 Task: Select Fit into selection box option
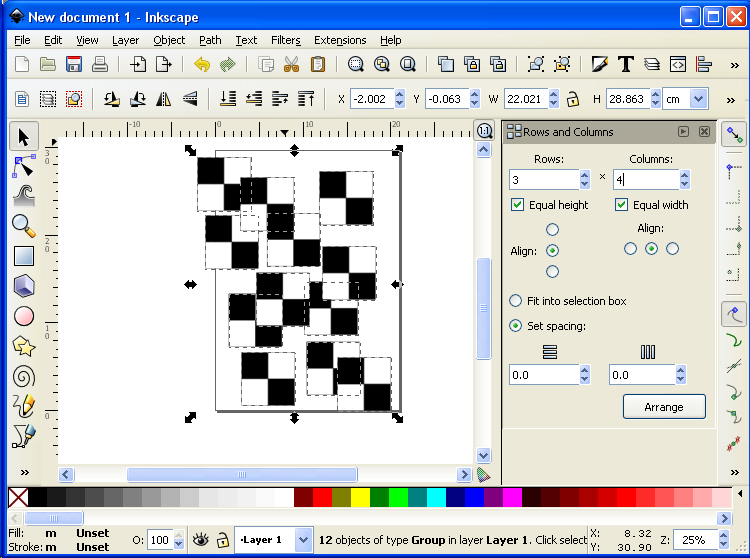568,301
